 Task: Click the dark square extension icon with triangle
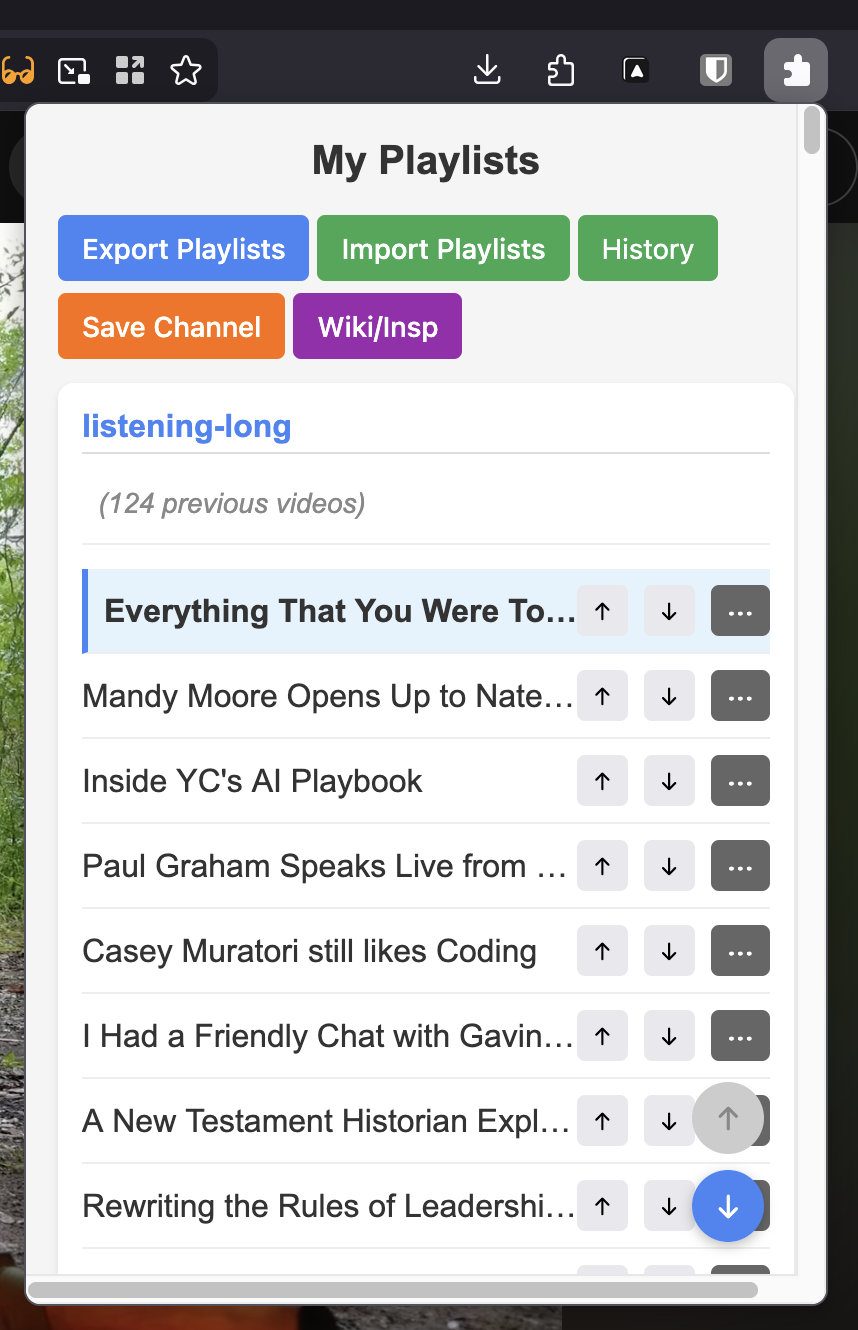pyautogui.click(x=635, y=70)
